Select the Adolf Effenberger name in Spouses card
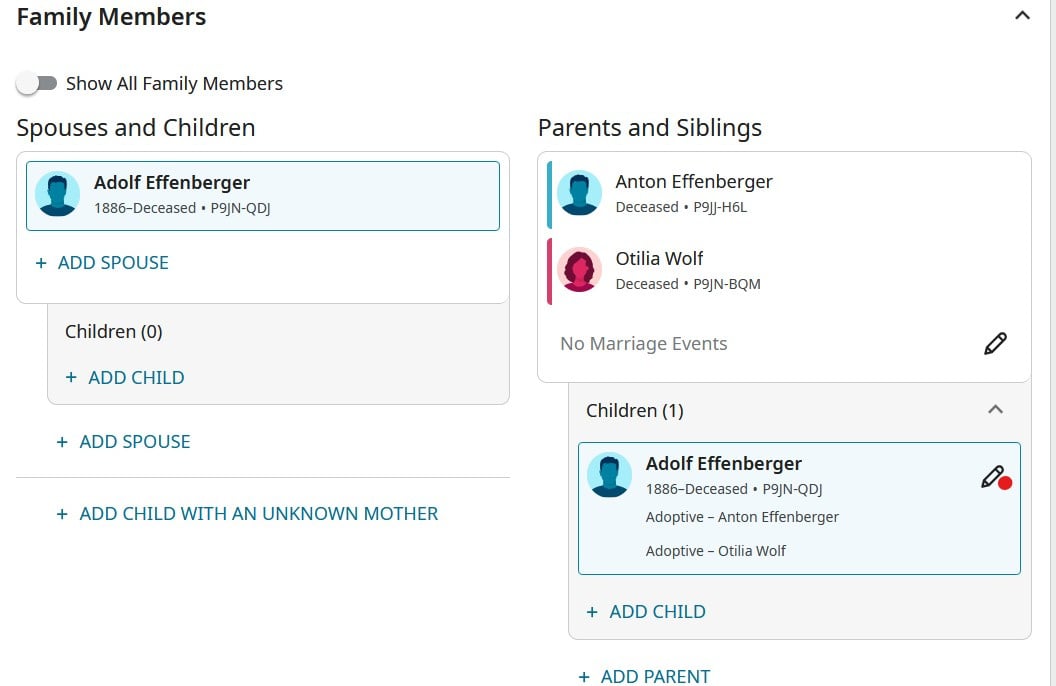1056x686 pixels. 172,182
